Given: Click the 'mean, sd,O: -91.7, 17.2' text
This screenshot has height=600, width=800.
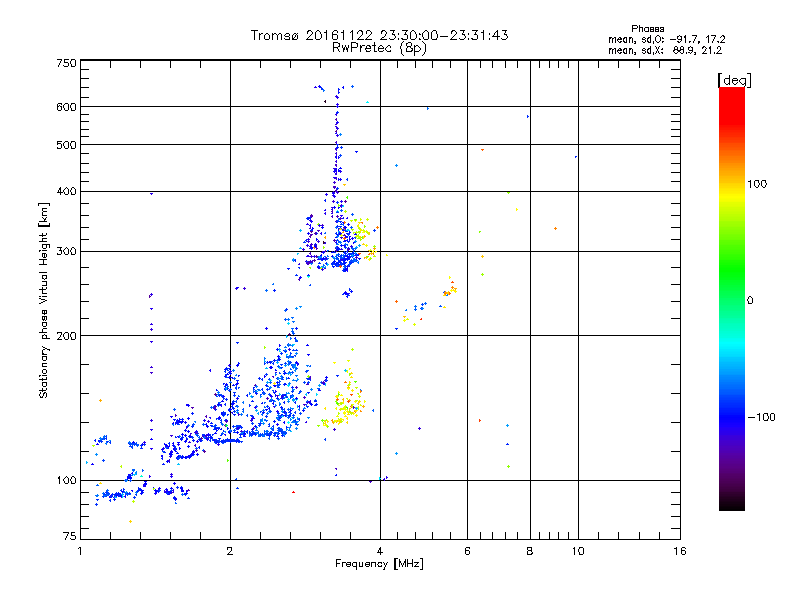Looking at the screenshot, I should click(666, 39).
